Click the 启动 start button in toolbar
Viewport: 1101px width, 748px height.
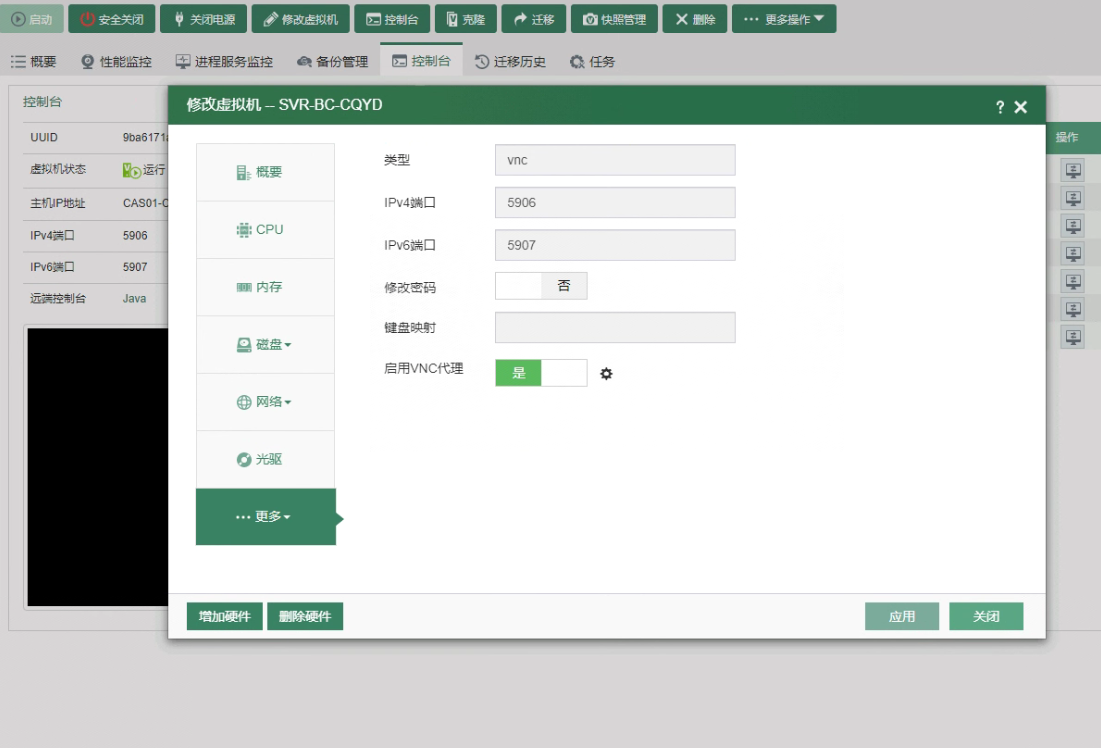32,19
